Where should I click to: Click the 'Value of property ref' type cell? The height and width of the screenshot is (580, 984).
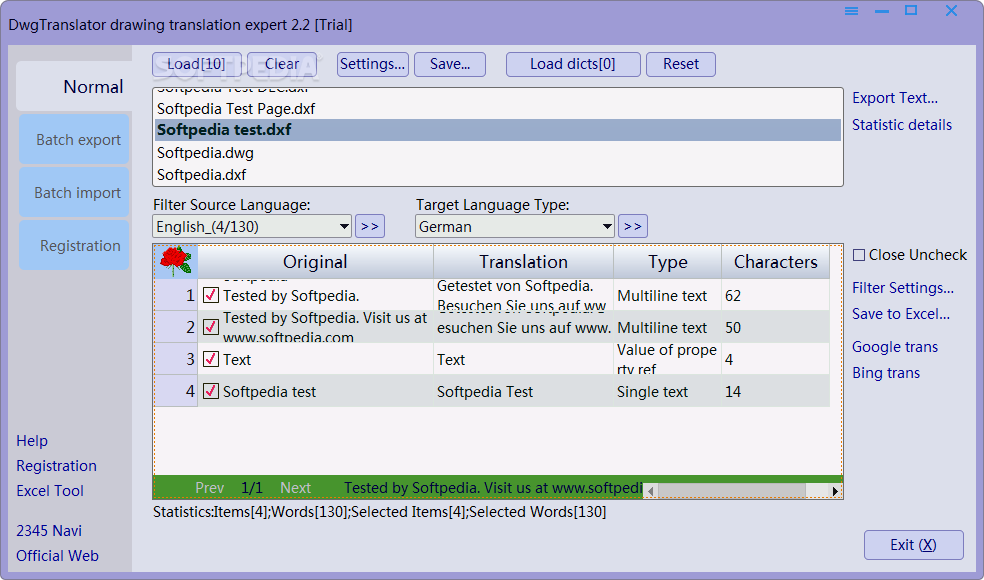point(668,359)
